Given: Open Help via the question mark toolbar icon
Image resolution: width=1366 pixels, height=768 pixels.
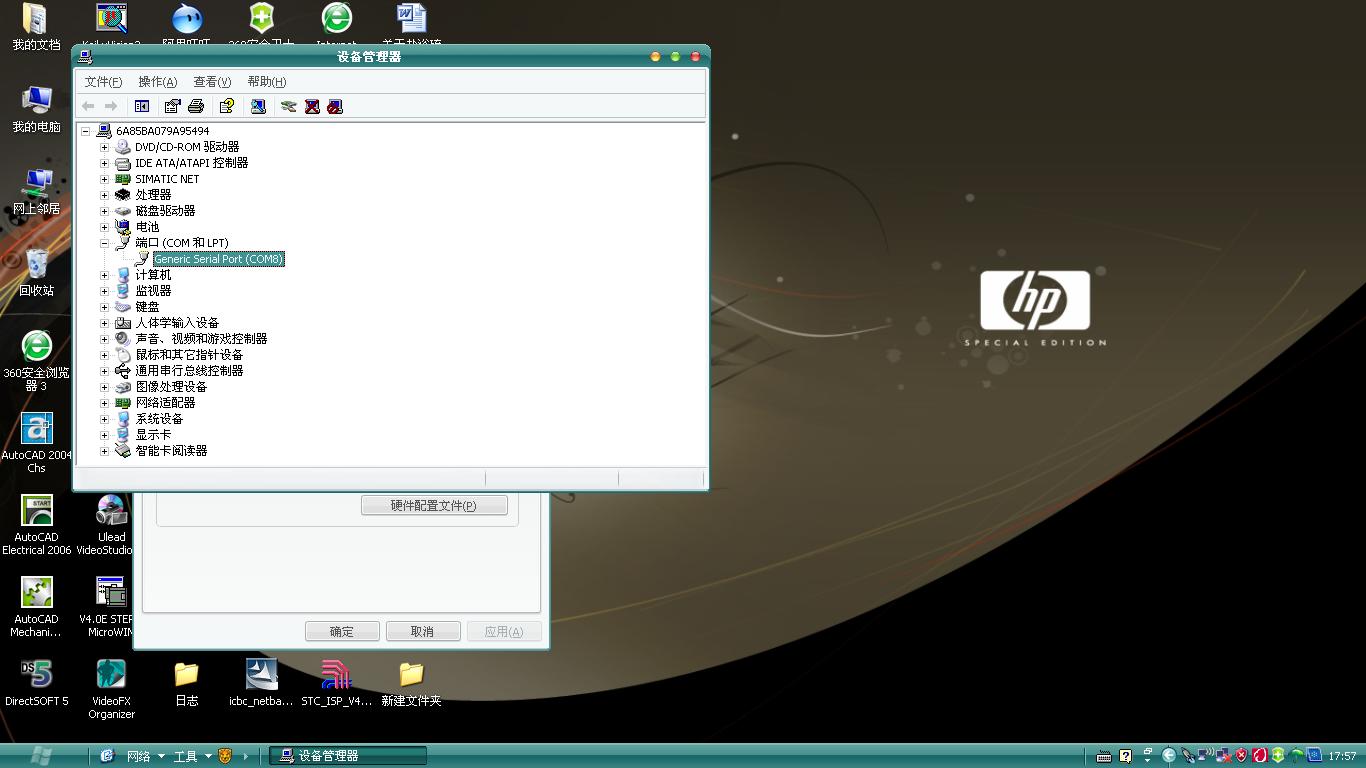Looking at the screenshot, I should pos(227,106).
